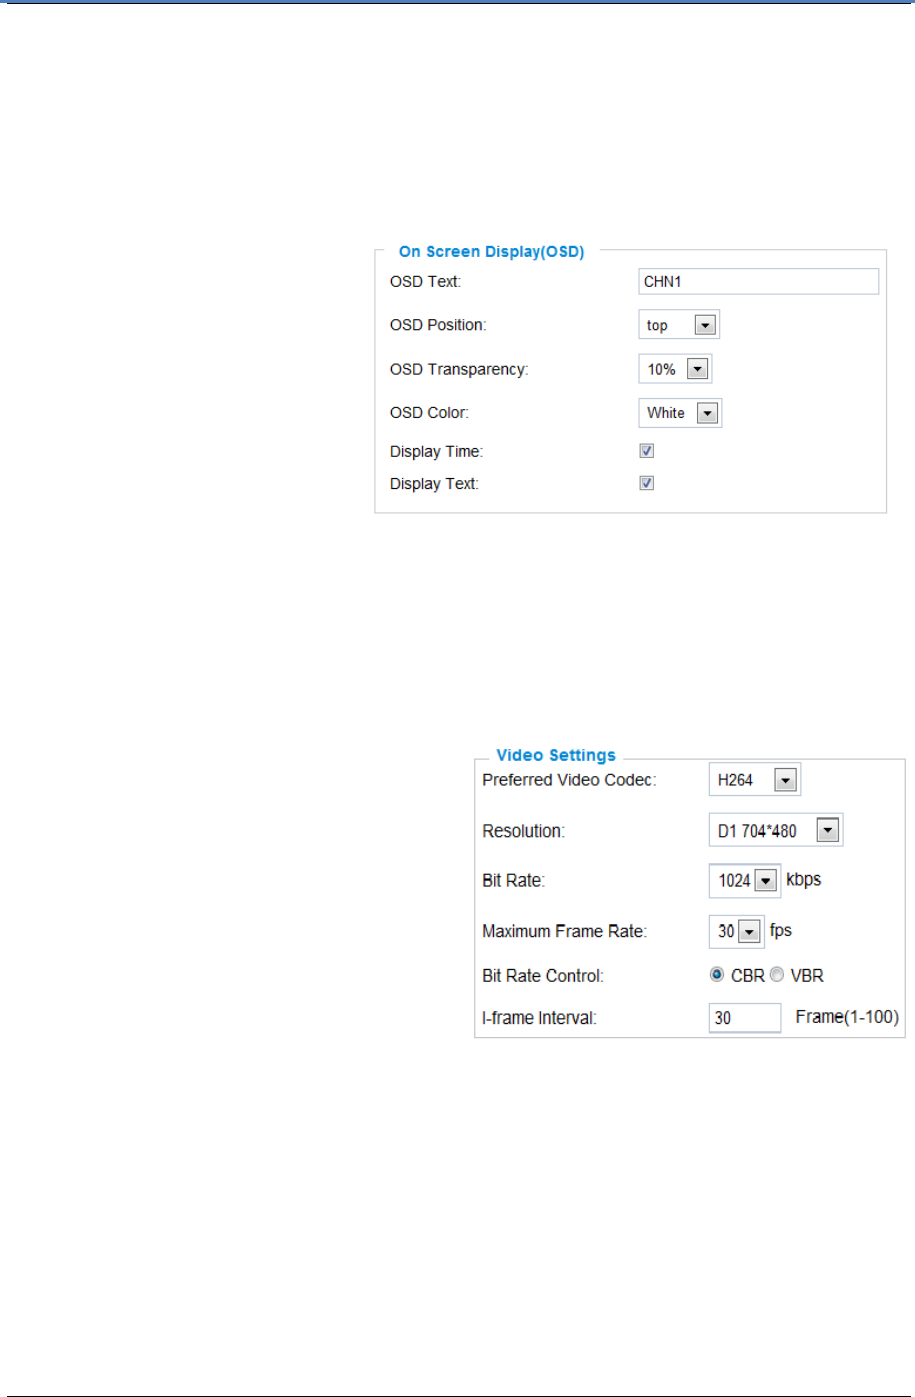Click the 'Resolution:' label

coord(523,831)
